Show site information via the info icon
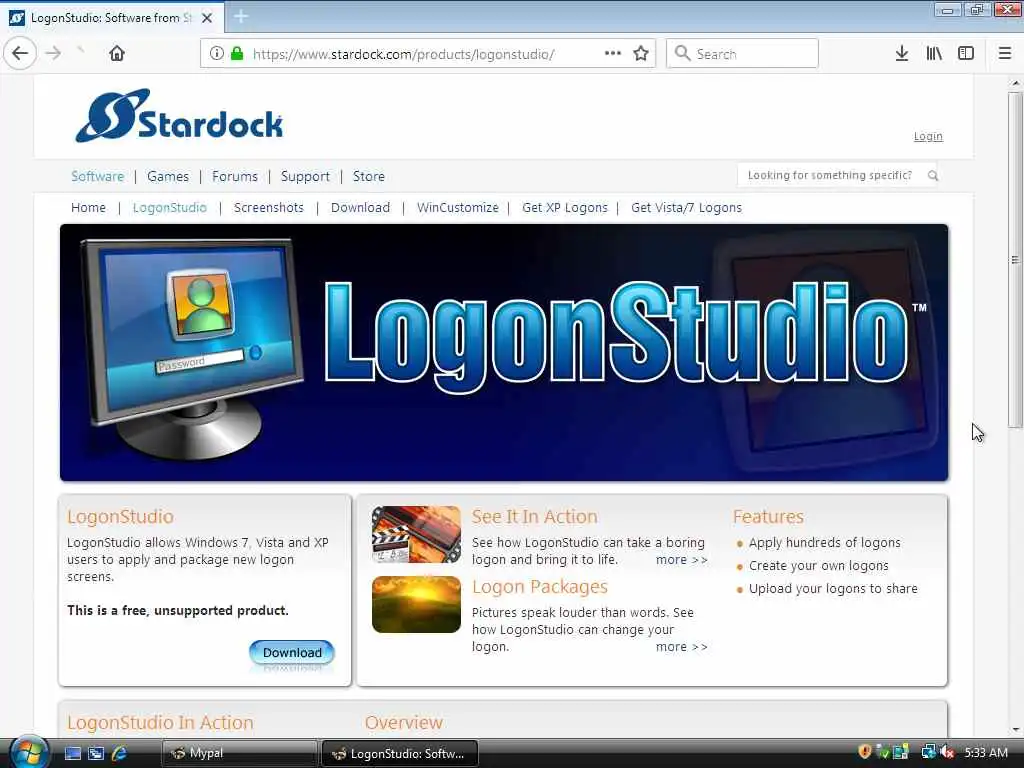Screen dimensions: 1024x768 pos(217,54)
